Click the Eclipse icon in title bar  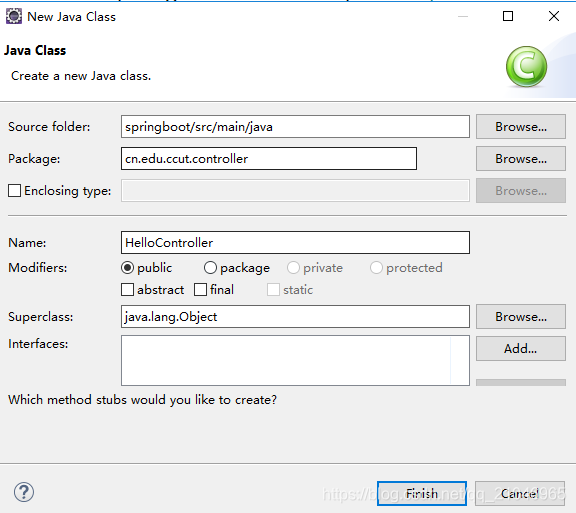(x=14, y=17)
